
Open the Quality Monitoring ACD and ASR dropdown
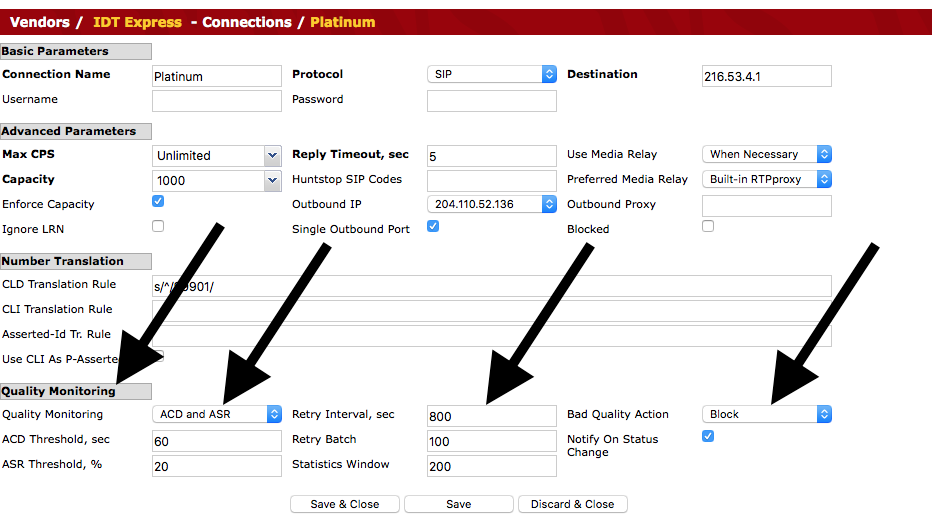(x=216, y=414)
